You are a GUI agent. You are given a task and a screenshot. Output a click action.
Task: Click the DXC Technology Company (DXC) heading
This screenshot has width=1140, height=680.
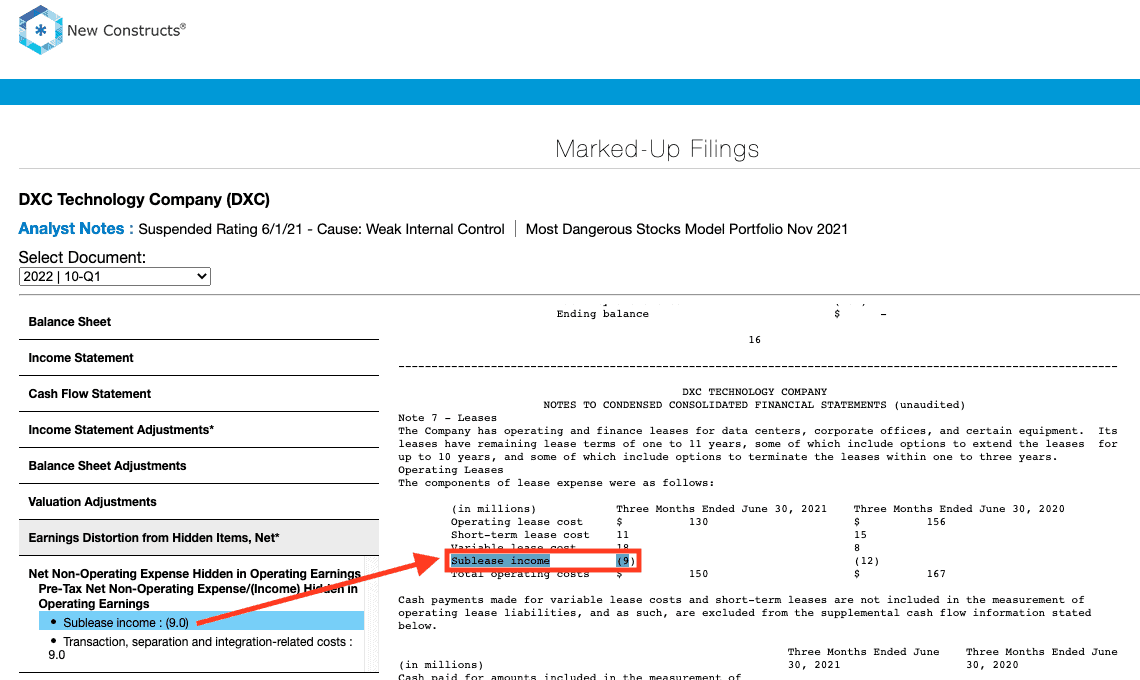click(x=144, y=199)
